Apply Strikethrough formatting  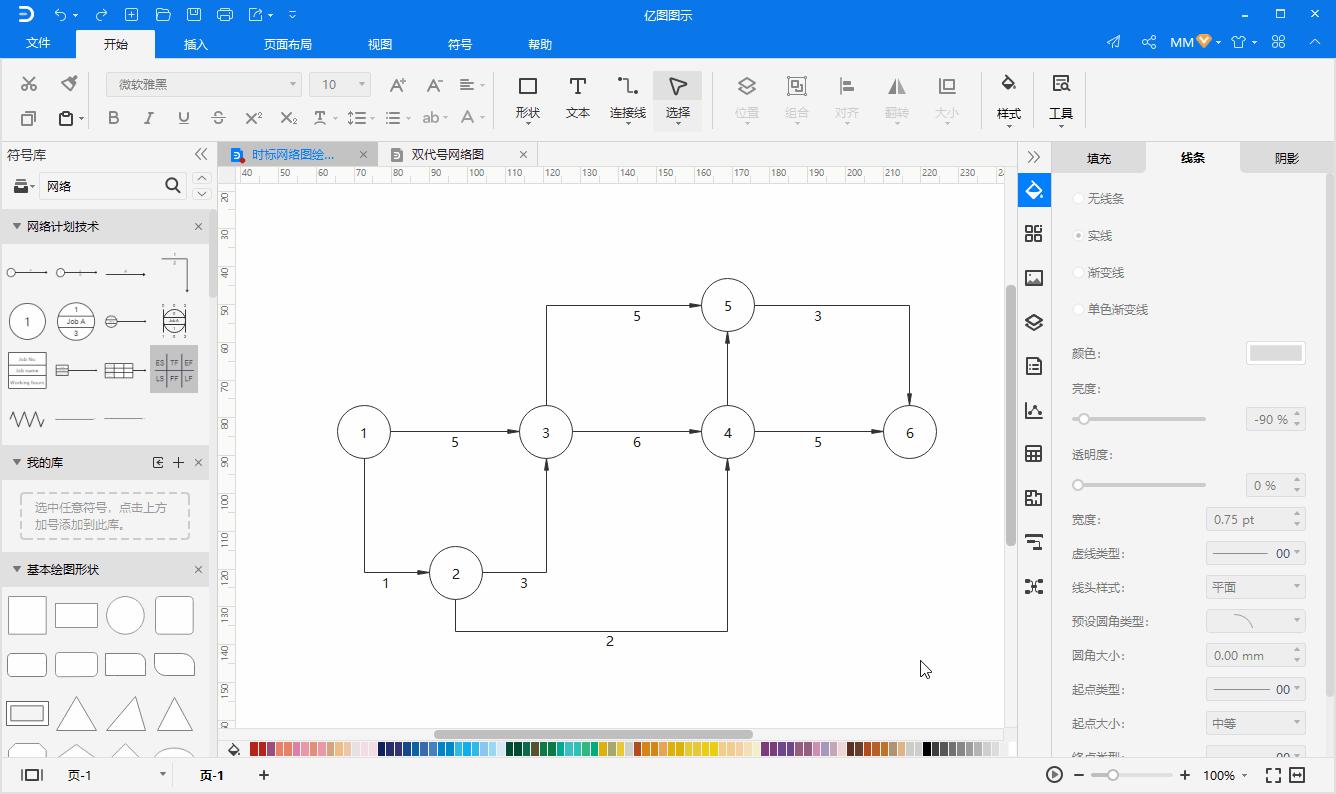(x=219, y=118)
